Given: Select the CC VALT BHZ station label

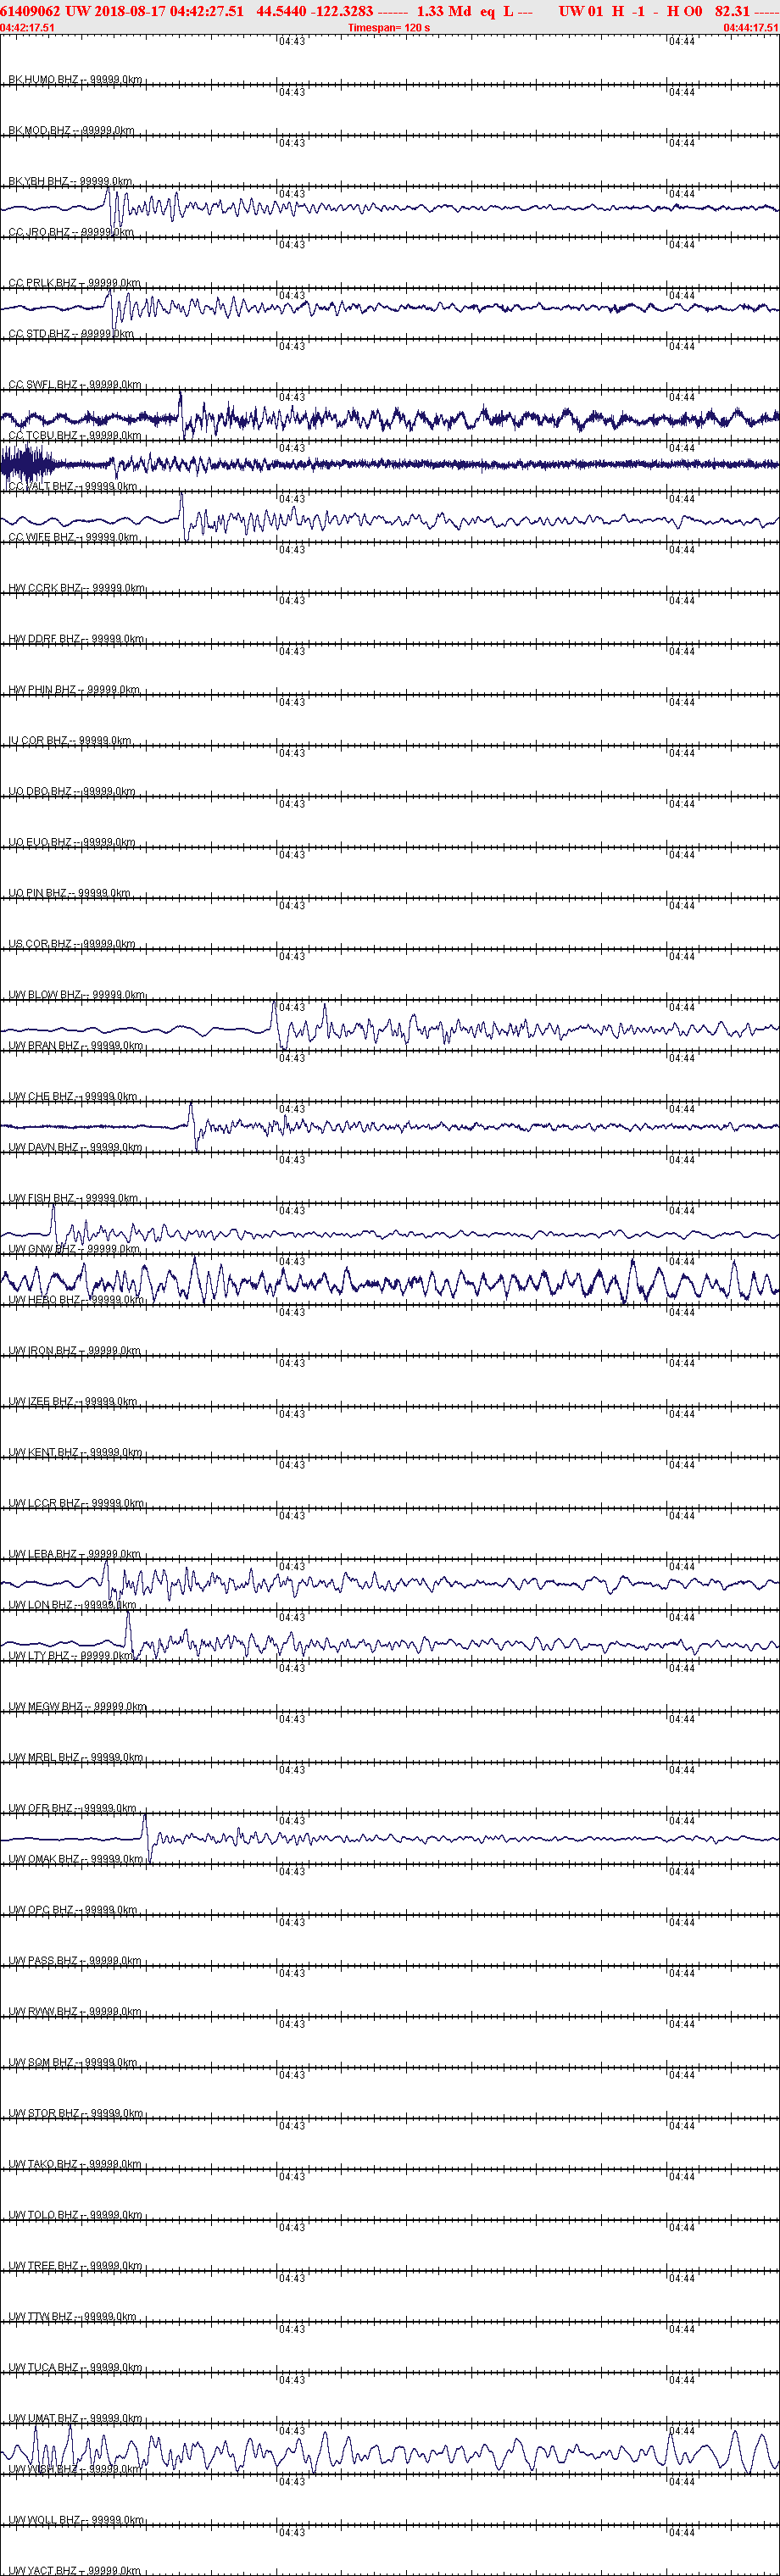Looking at the screenshot, I should [x=73, y=486].
